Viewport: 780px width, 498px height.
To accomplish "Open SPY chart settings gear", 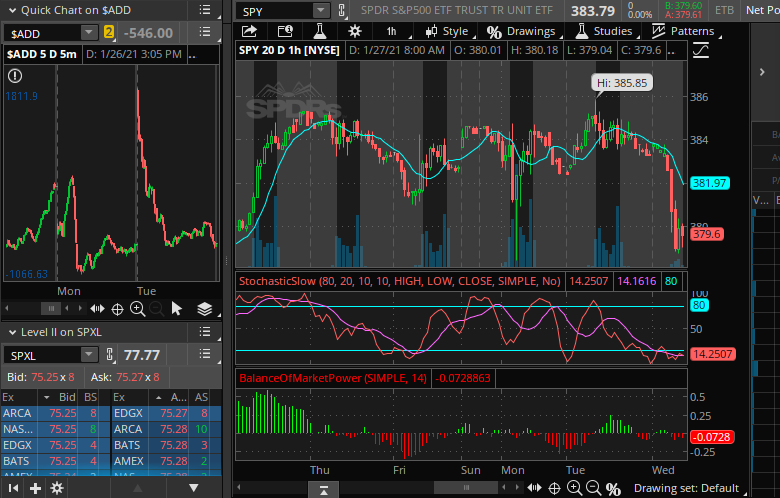I will [355, 31].
